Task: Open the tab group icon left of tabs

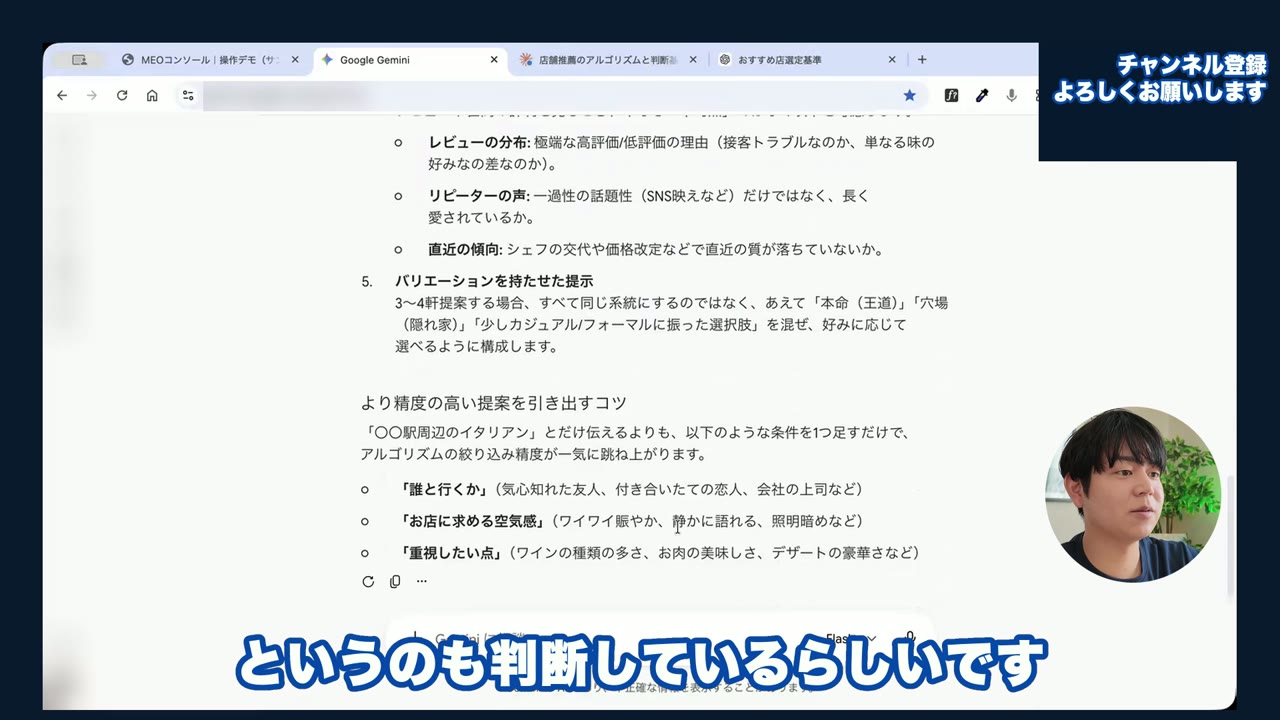Action: point(80,60)
